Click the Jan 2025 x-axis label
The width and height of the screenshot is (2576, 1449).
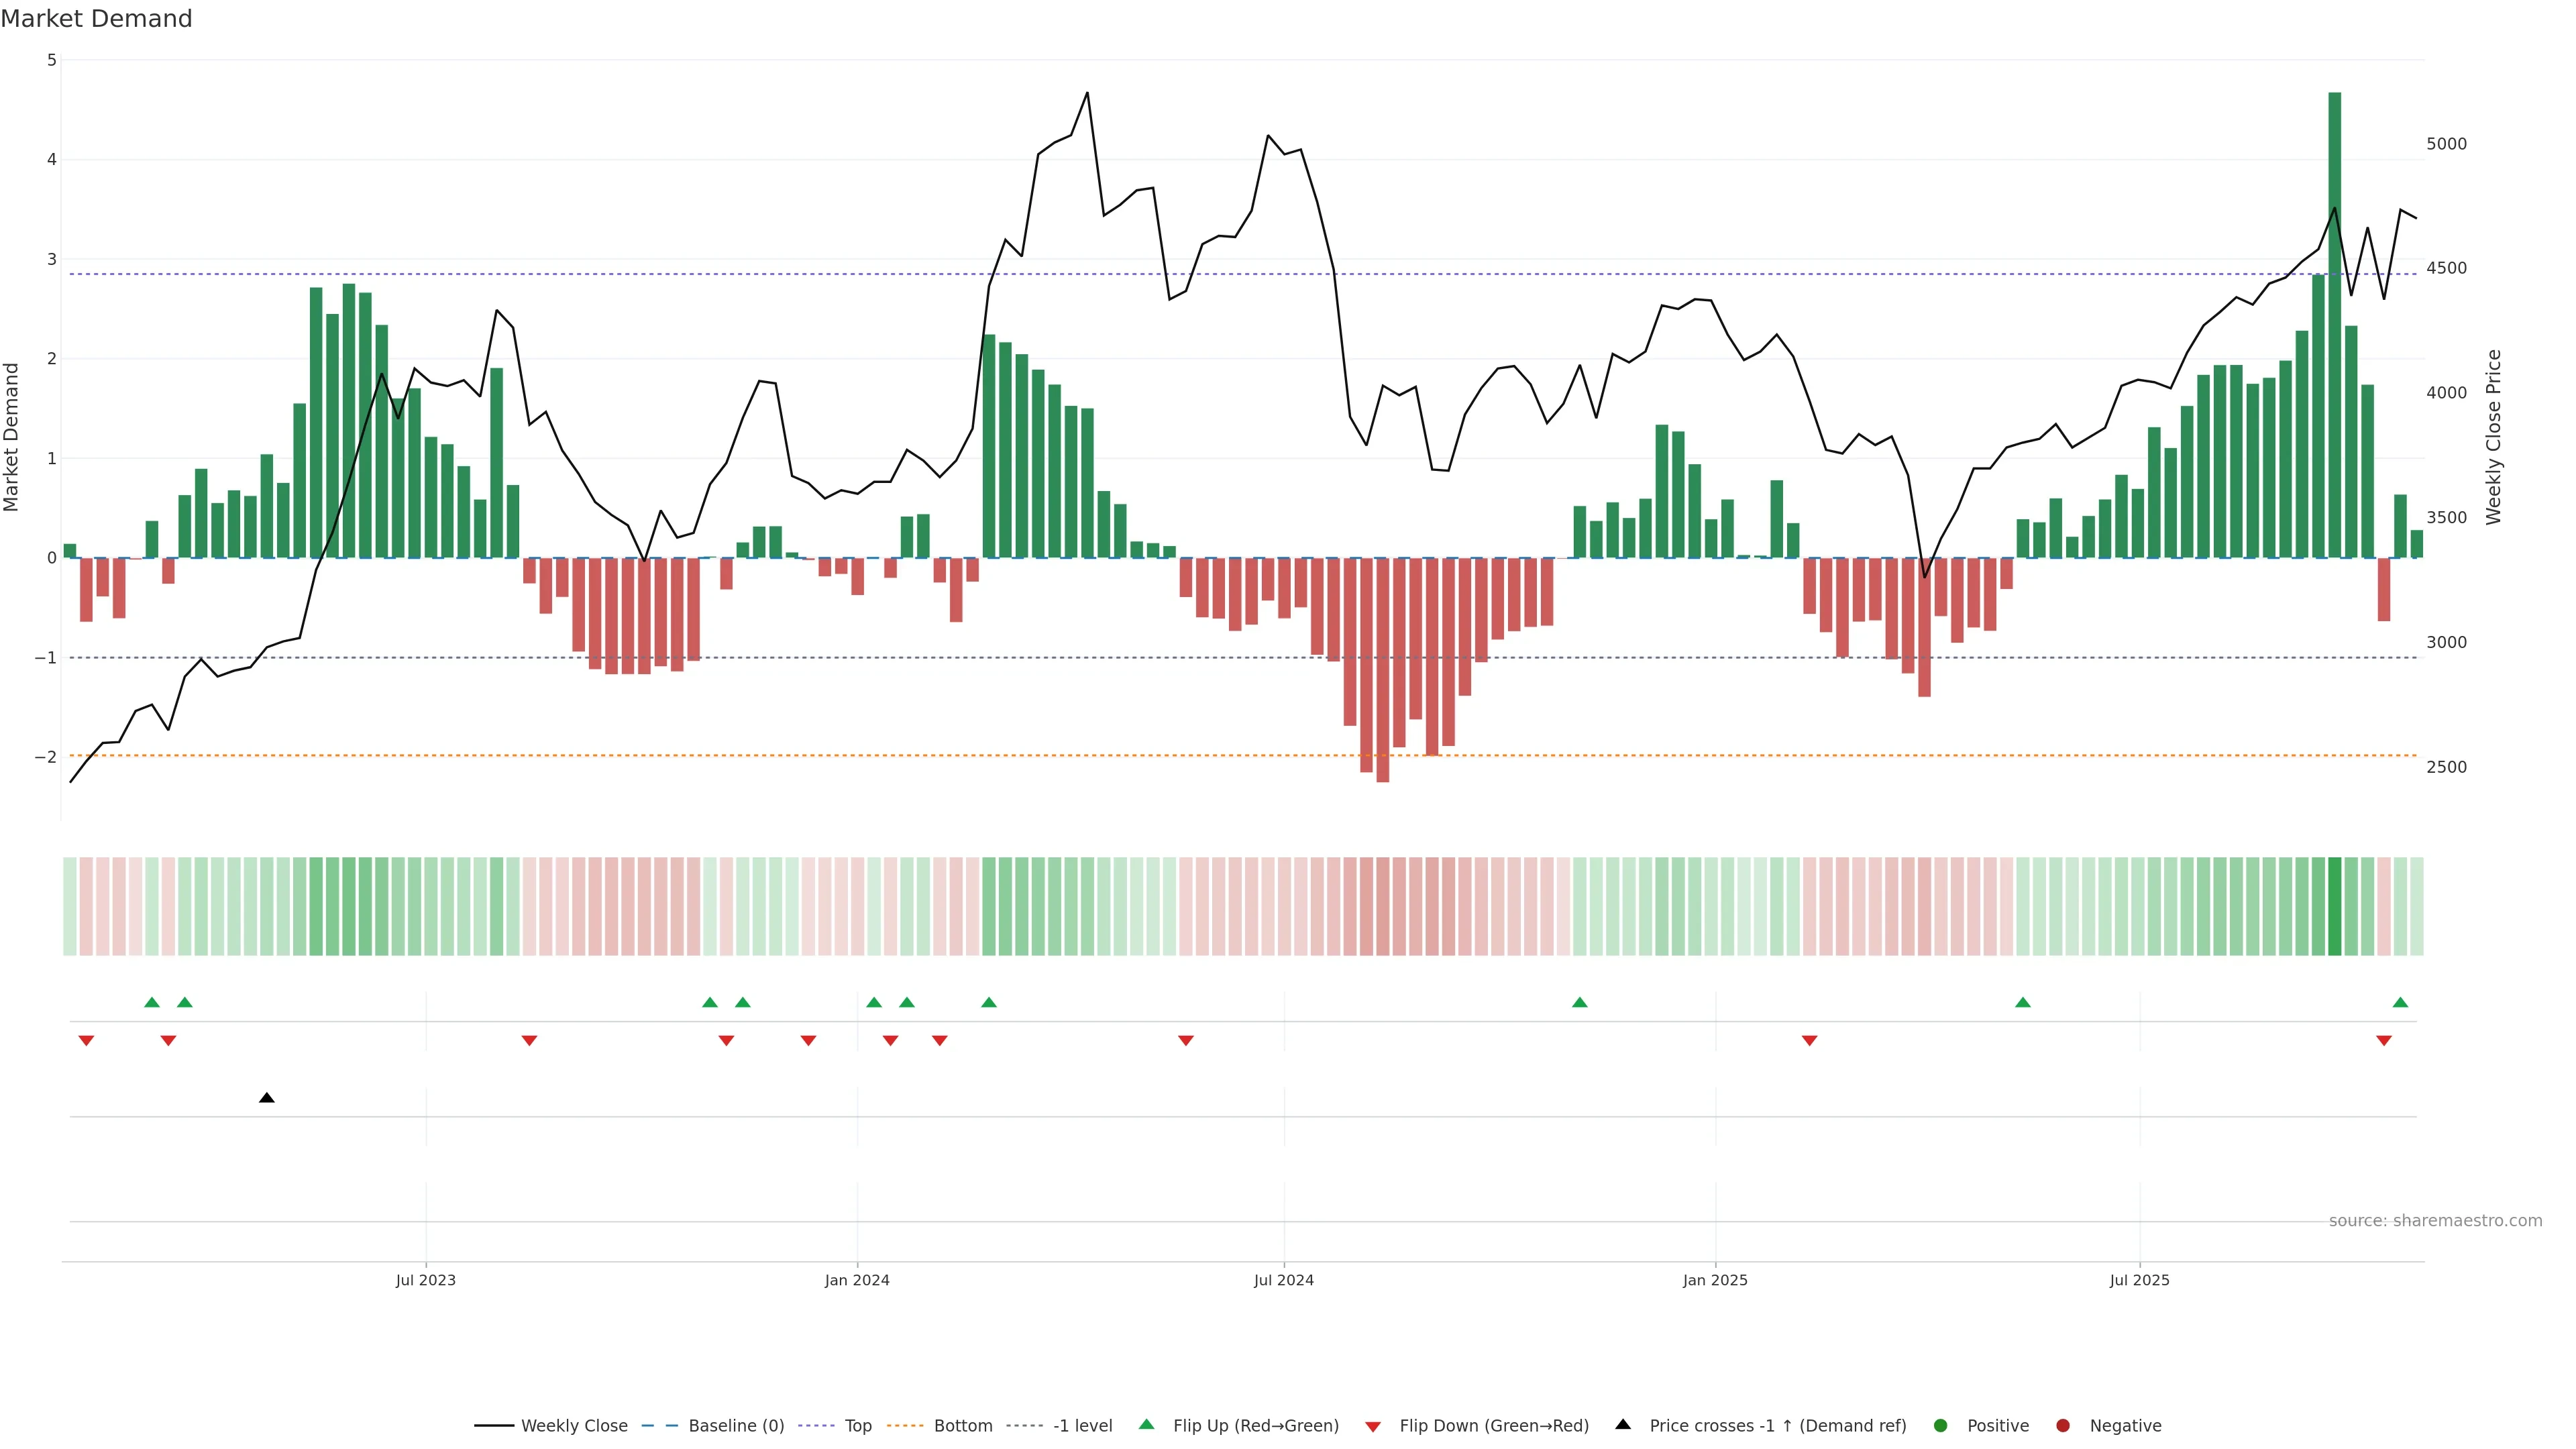point(1715,1280)
